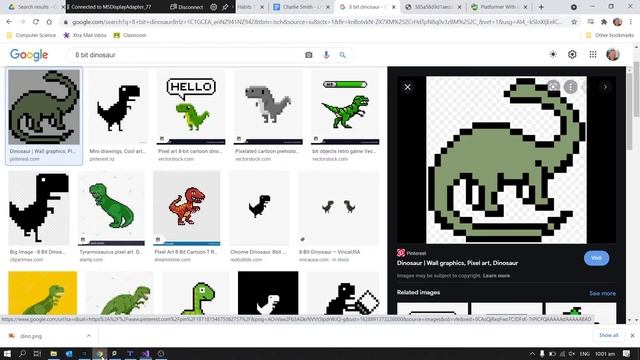Click the Google logo
The width and height of the screenshot is (640, 360).
pyautogui.click(x=29, y=55)
